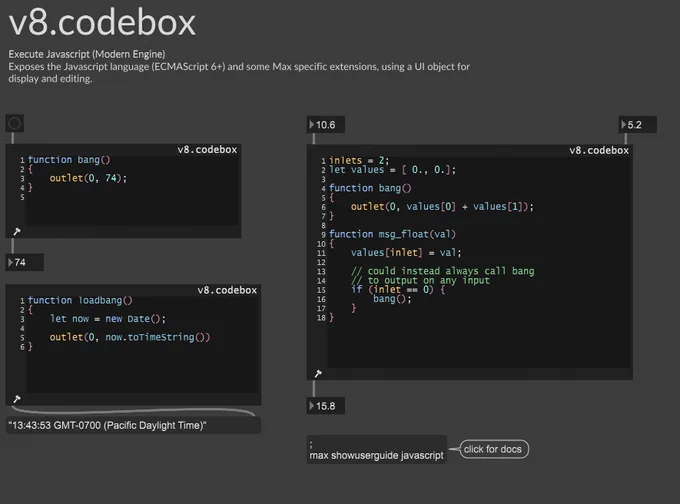Click 'let values = [ 0., 0.];' line

[392, 170]
